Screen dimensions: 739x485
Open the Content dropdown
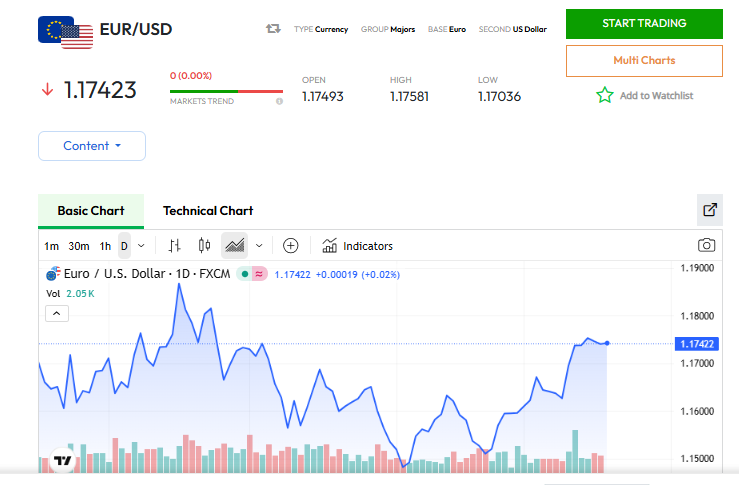pos(91,146)
